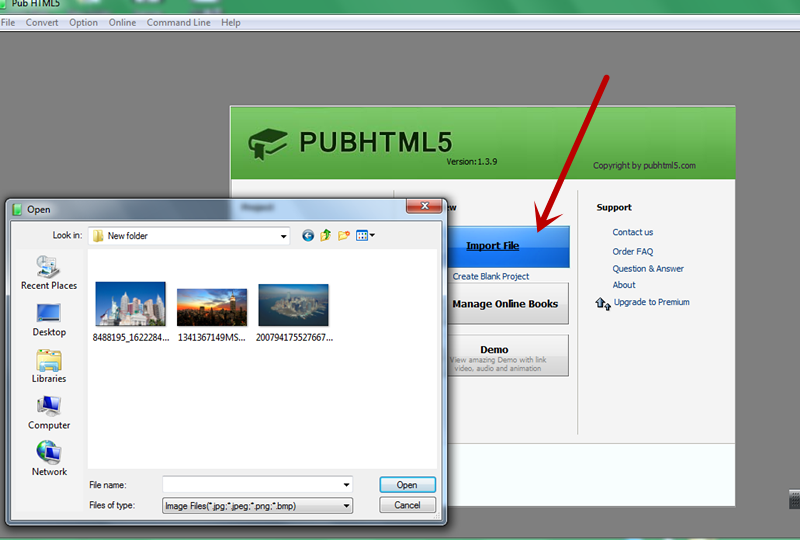Go back using the blue arrow icon

click(308, 235)
